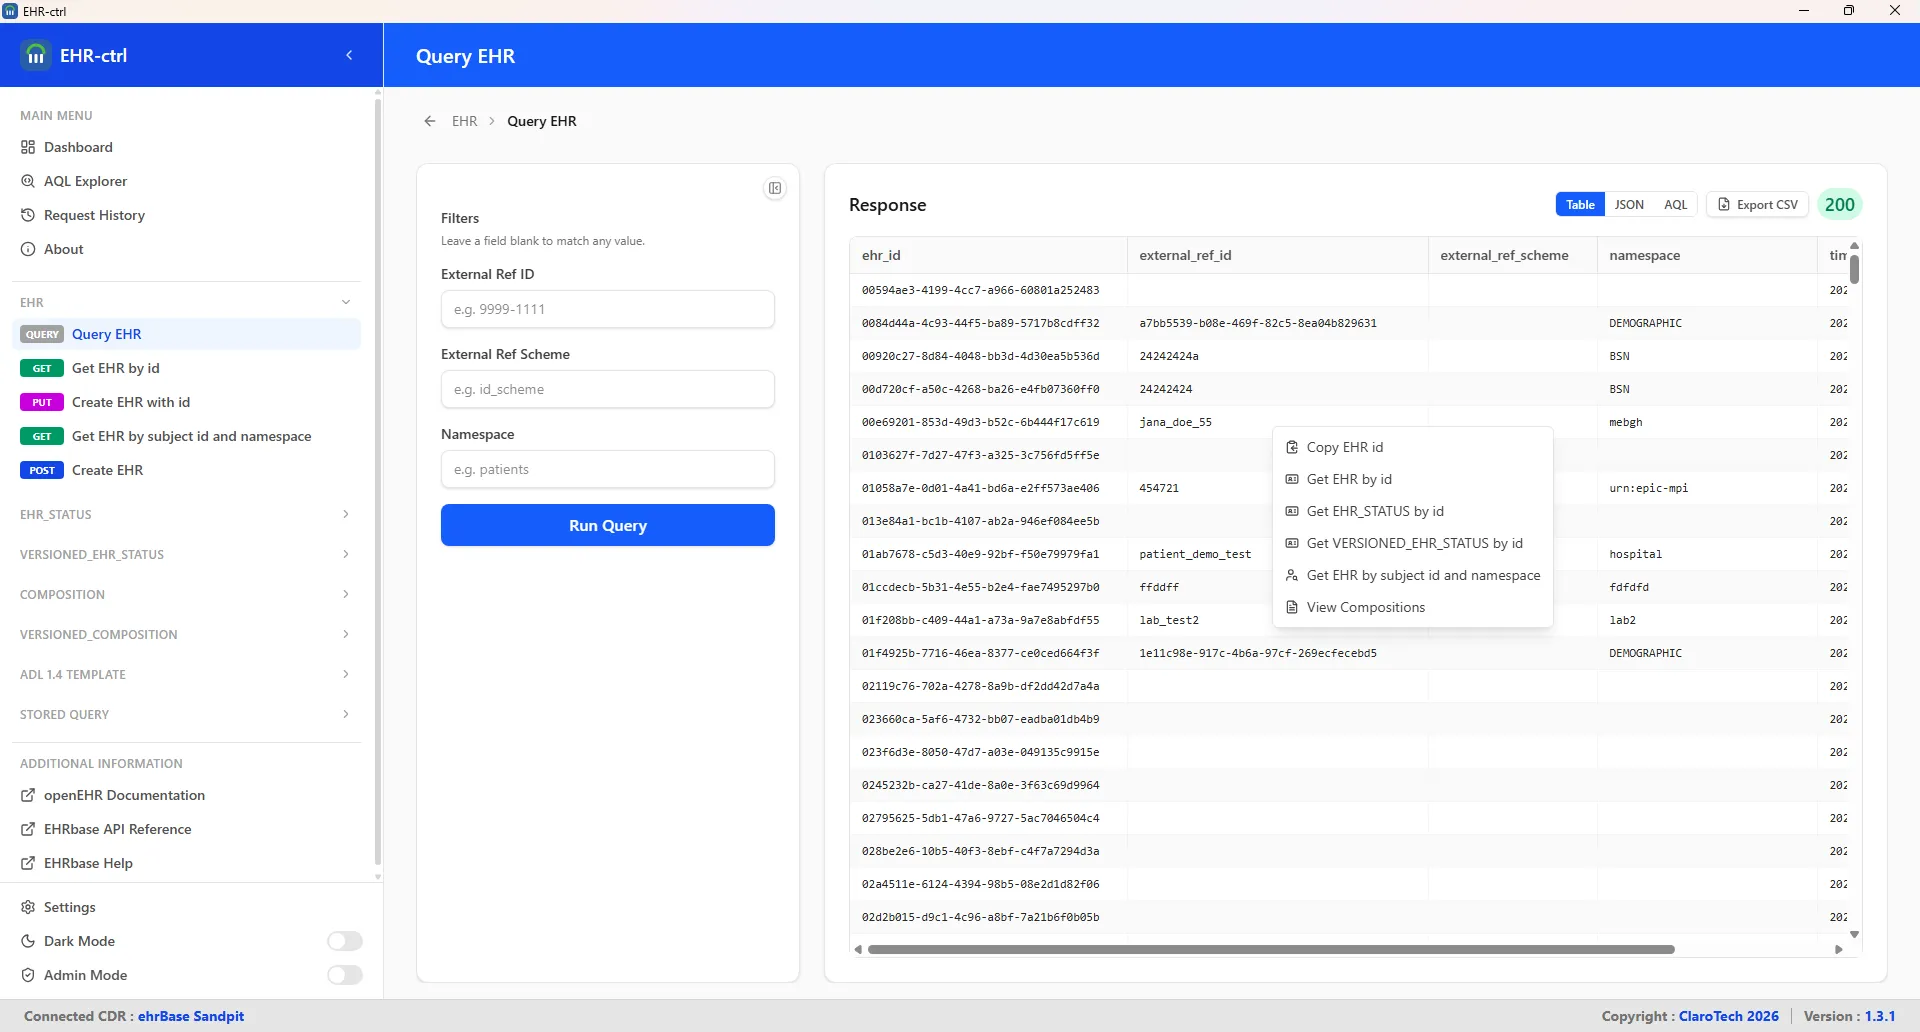This screenshot has height=1032, width=1920.
Task: Open EHRbase Help link
Action: click(x=88, y=863)
